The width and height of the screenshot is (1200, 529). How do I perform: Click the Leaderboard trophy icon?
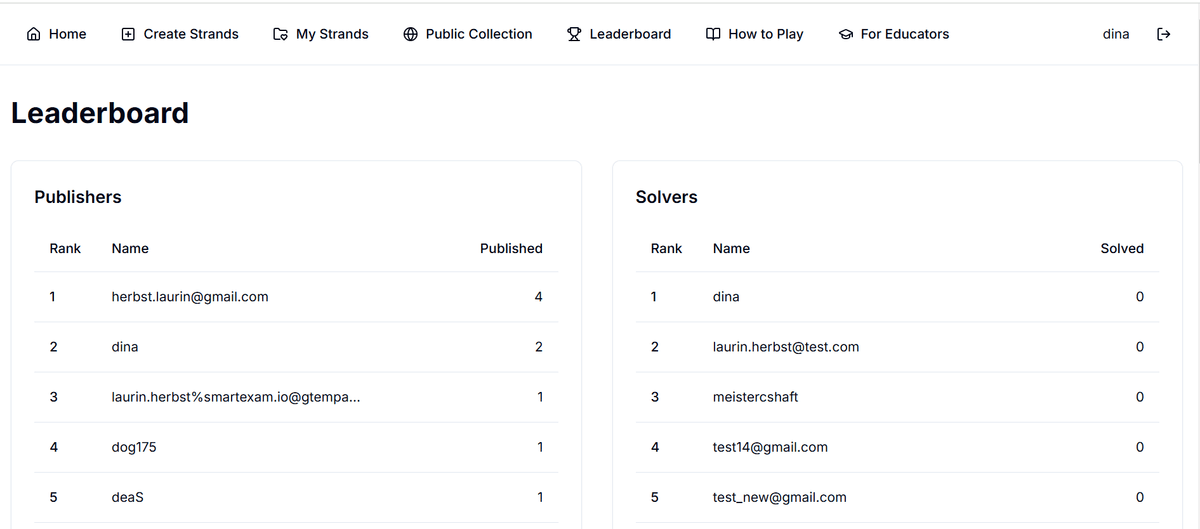[574, 34]
